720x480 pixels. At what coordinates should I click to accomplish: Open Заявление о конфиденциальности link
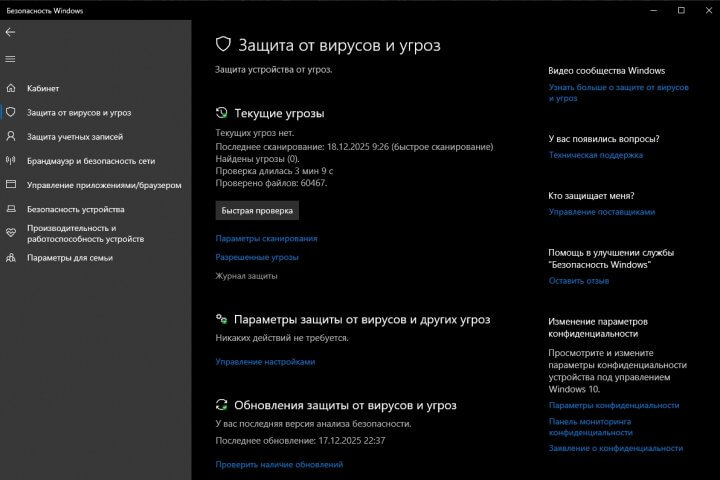click(x=616, y=448)
